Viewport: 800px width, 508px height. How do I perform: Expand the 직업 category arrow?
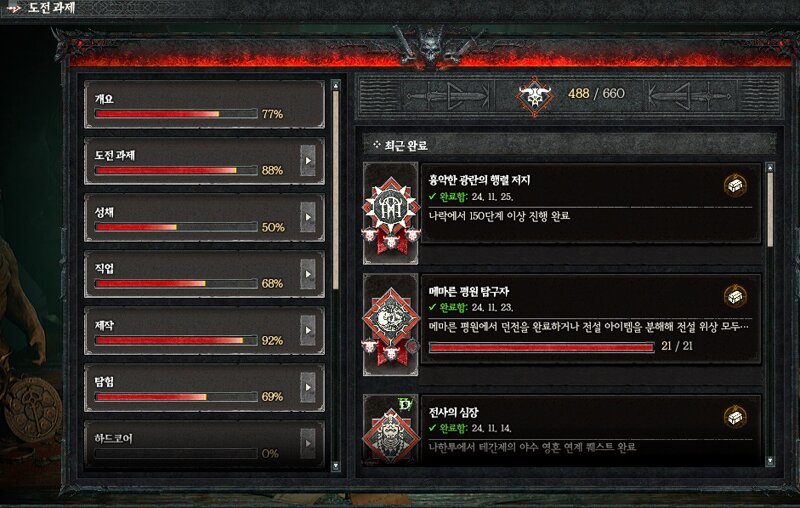pyautogui.click(x=308, y=274)
